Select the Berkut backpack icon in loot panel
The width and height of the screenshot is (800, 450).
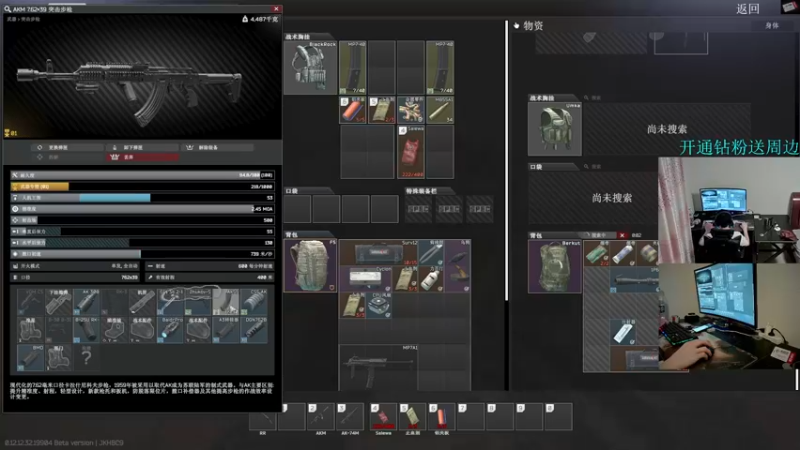[555, 266]
